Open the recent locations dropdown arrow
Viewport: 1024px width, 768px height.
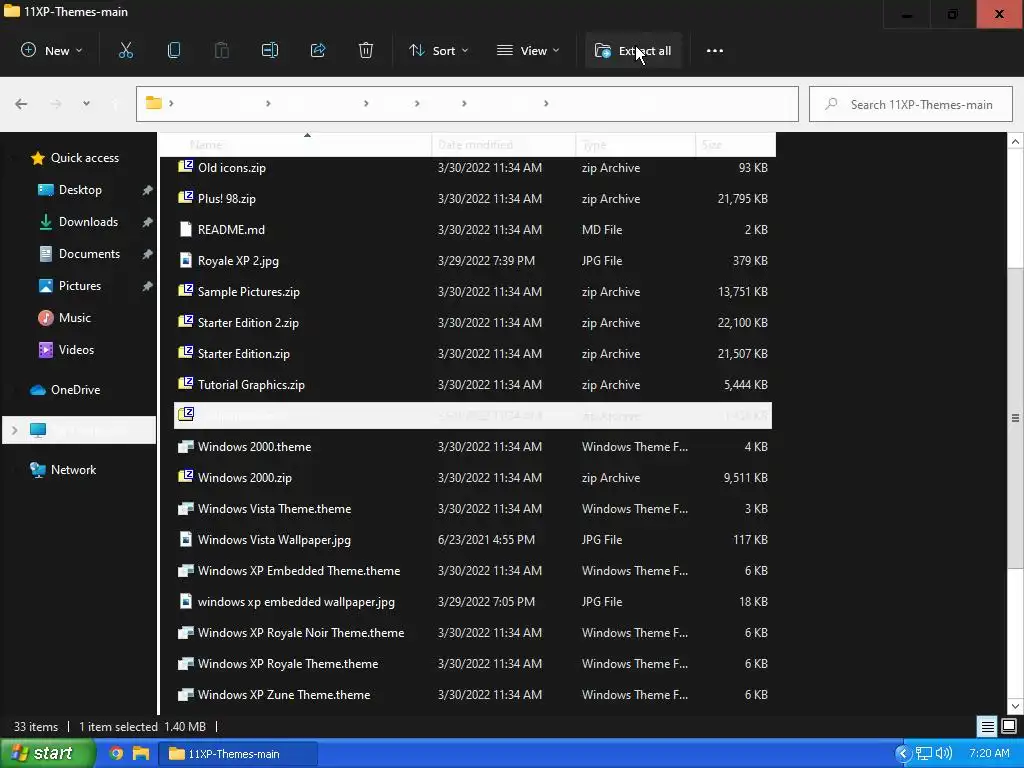click(x=86, y=104)
